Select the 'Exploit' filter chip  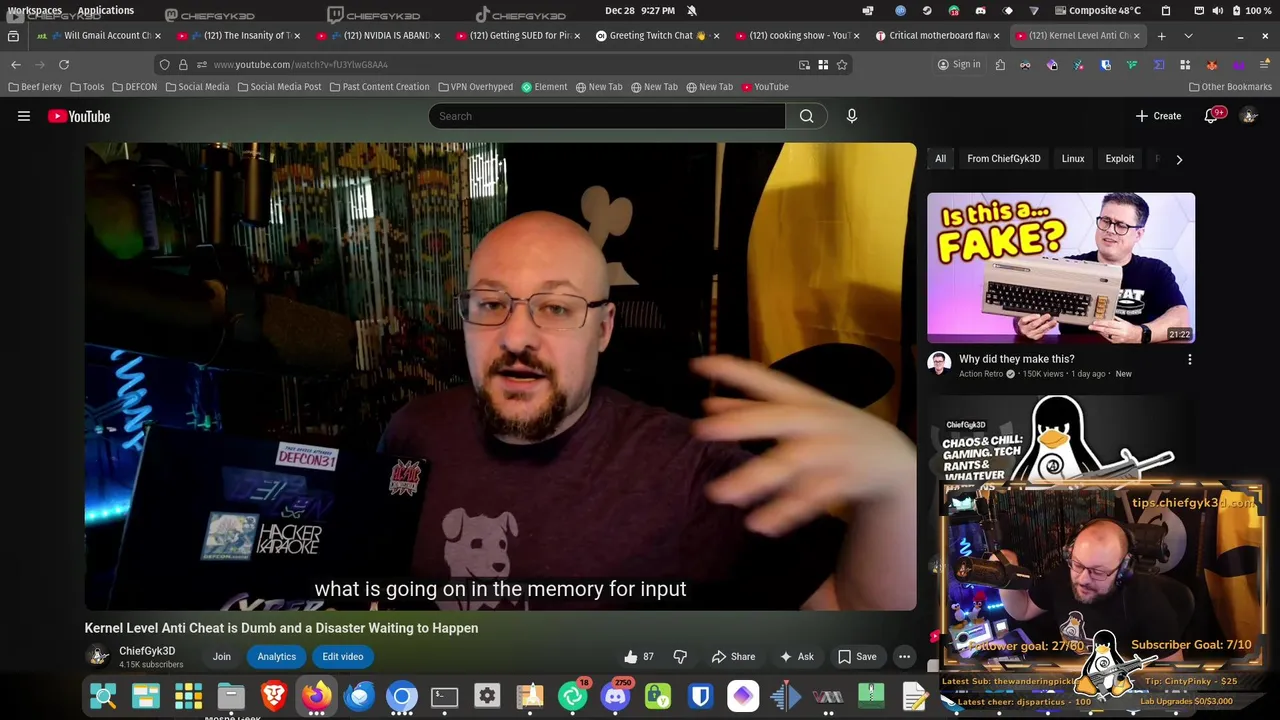pyautogui.click(x=1119, y=159)
